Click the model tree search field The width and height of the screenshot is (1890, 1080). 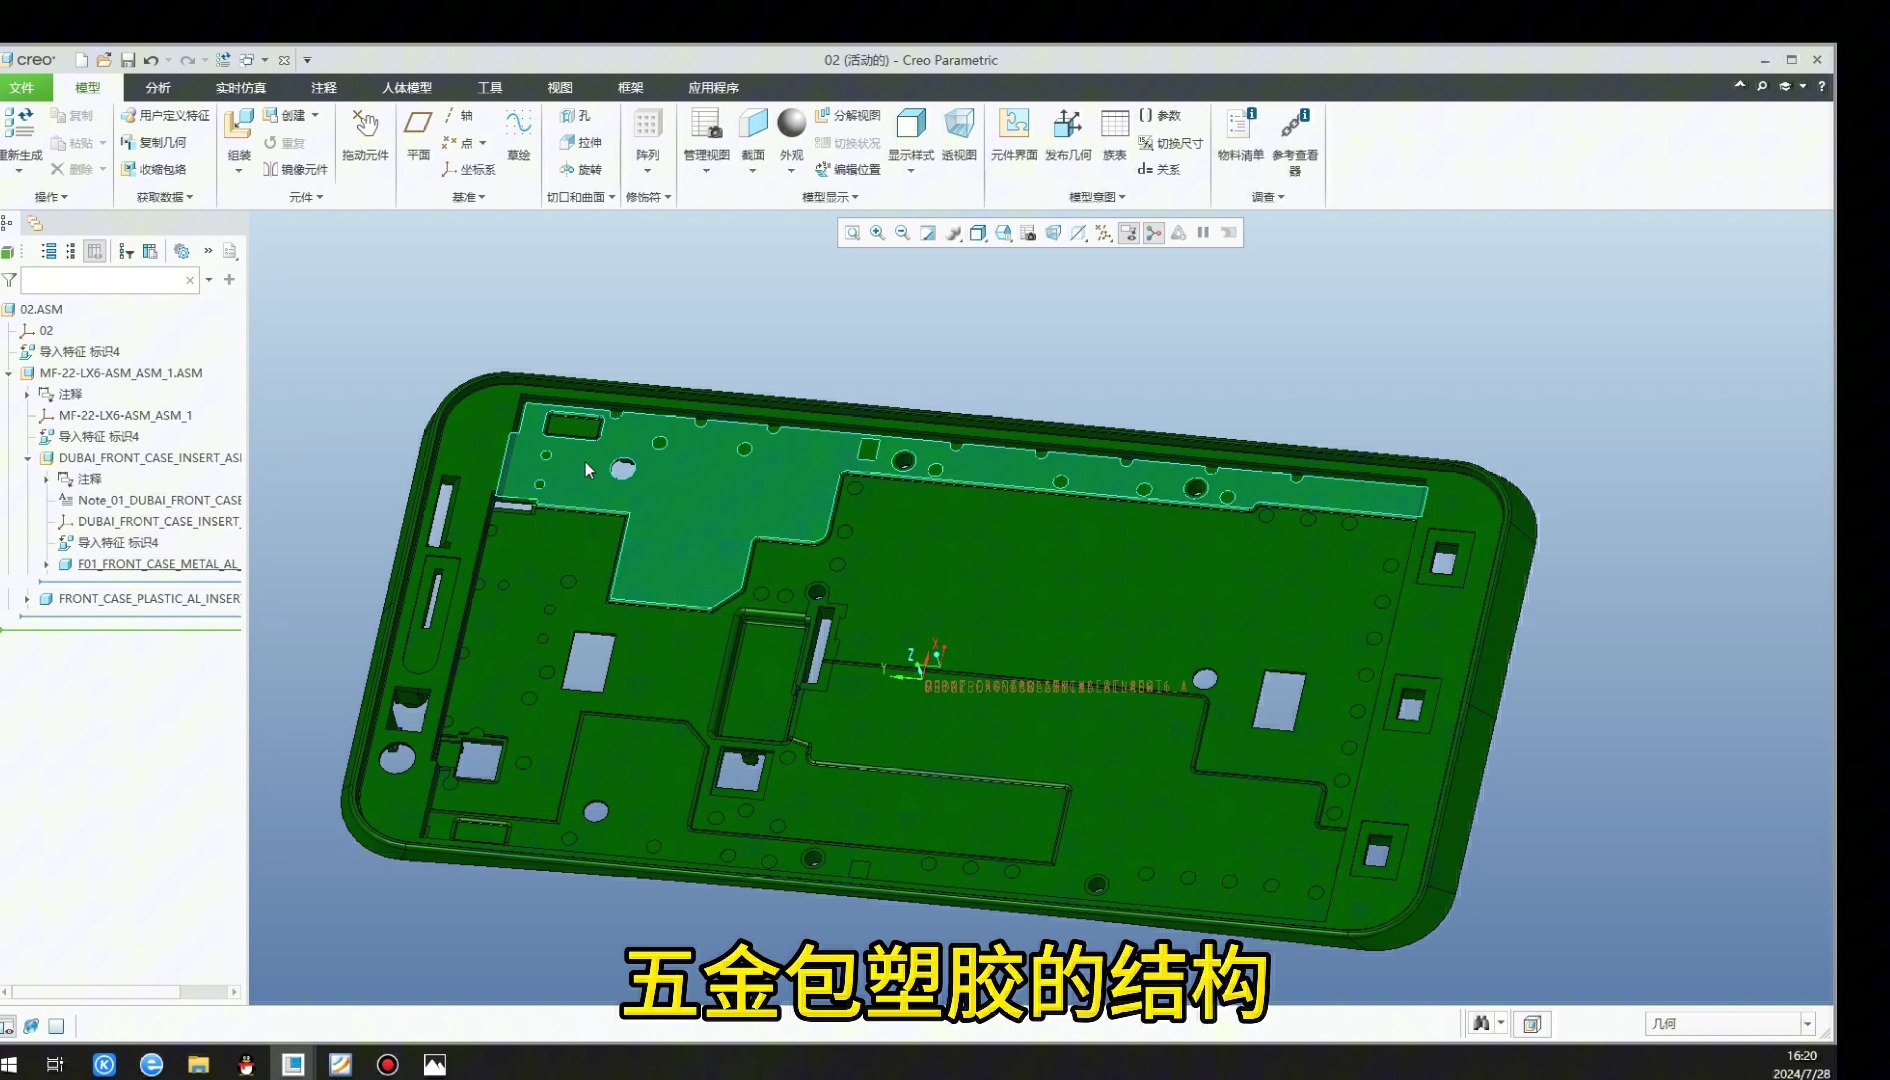pos(105,280)
